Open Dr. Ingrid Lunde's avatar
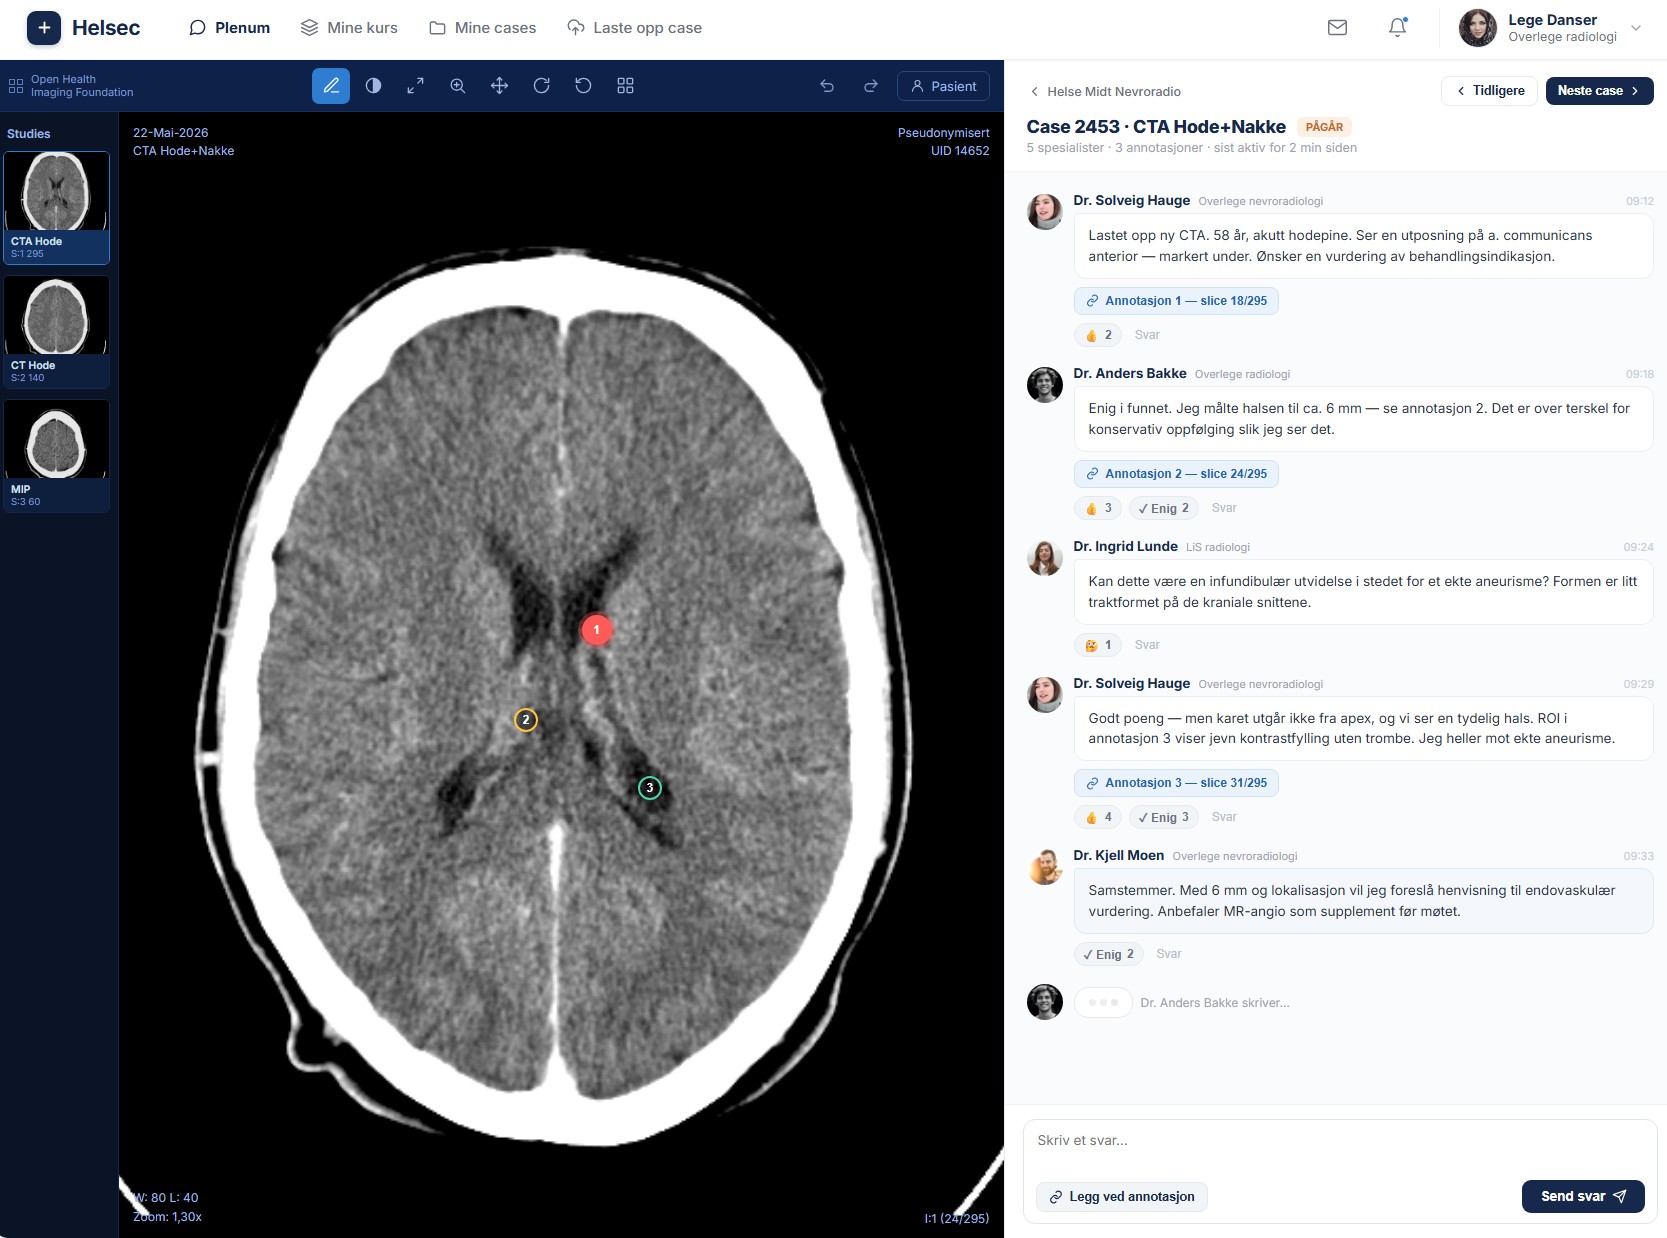 click(1045, 557)
